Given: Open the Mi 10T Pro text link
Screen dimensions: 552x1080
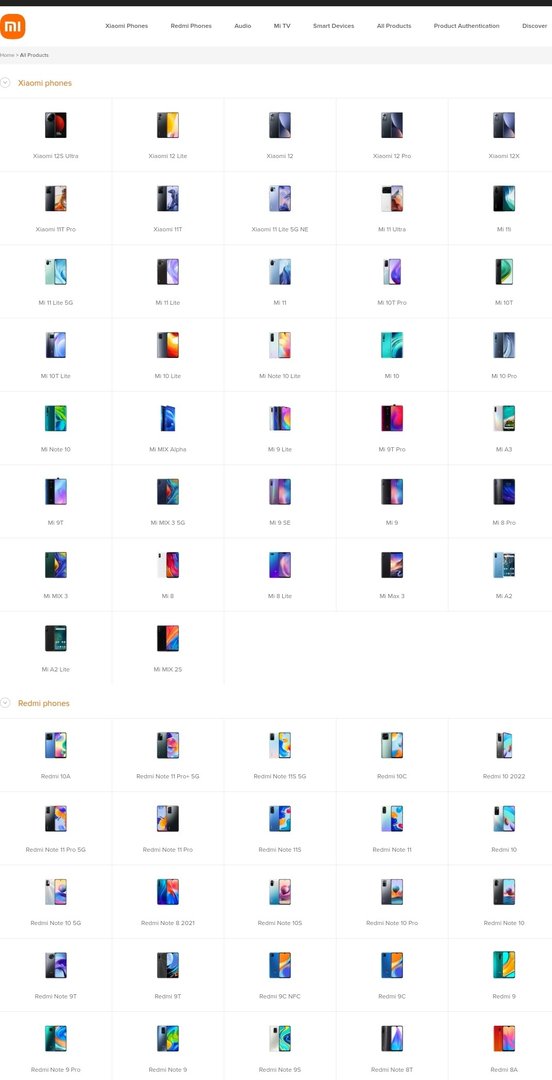Looking at the screenshot, I should 392,303.
